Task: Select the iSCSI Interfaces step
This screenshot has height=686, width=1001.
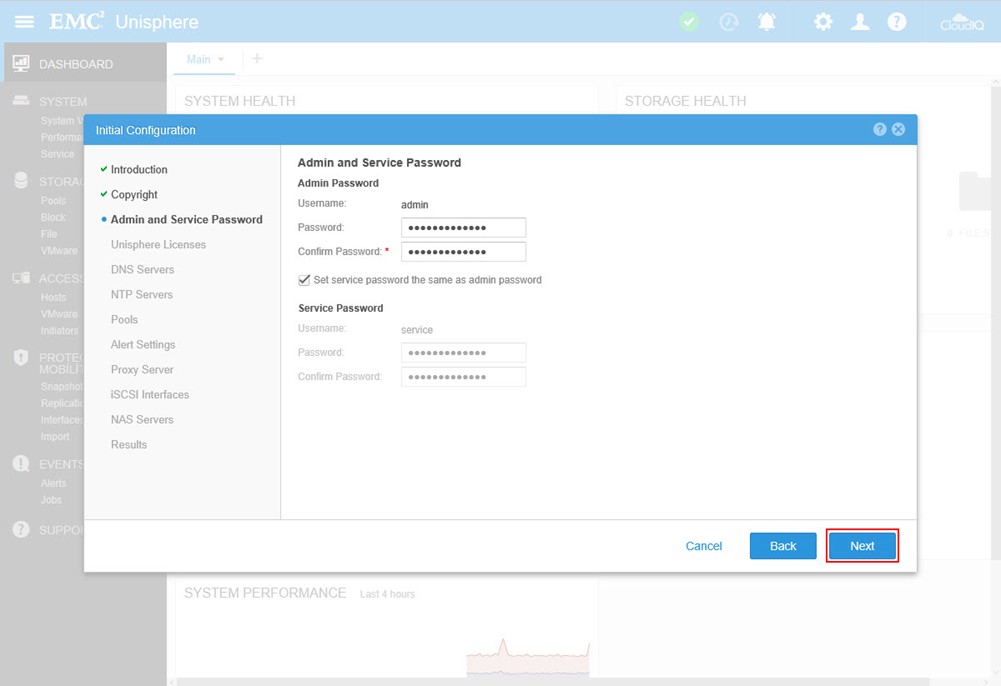Action: coord(150,394)
